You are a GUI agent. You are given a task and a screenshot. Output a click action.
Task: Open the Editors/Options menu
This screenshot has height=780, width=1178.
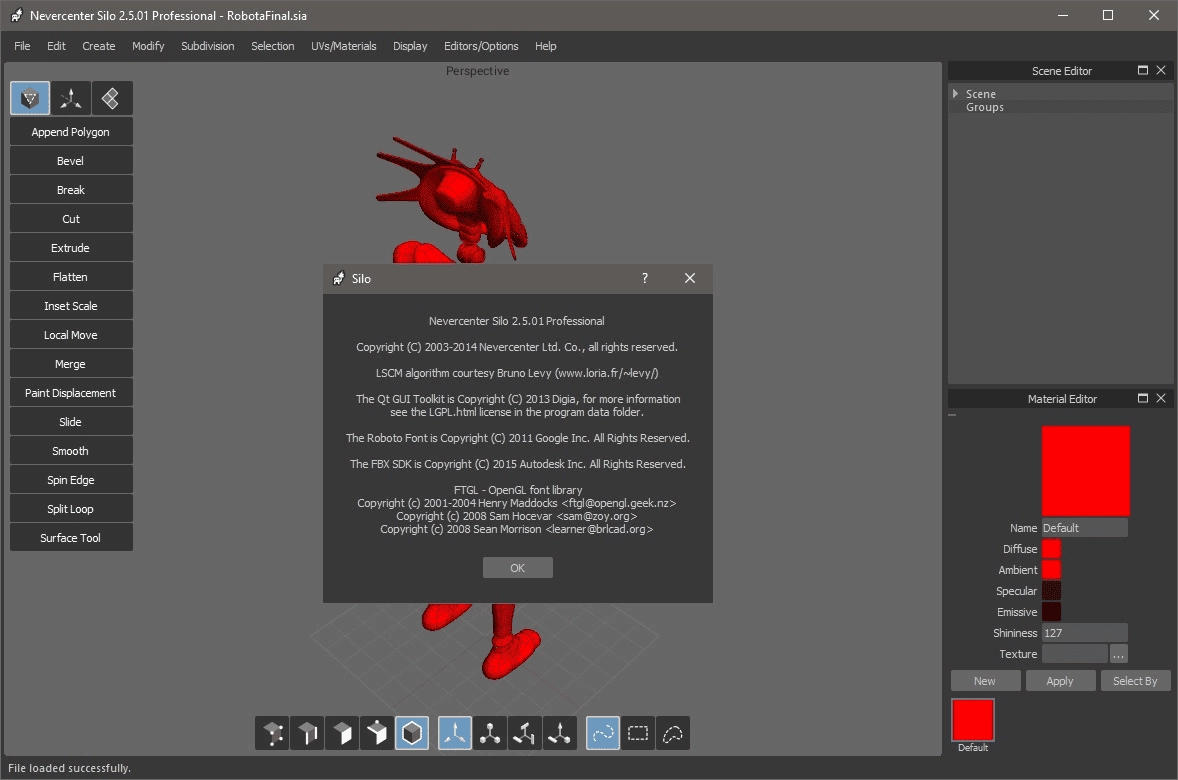tap(481, 46)
